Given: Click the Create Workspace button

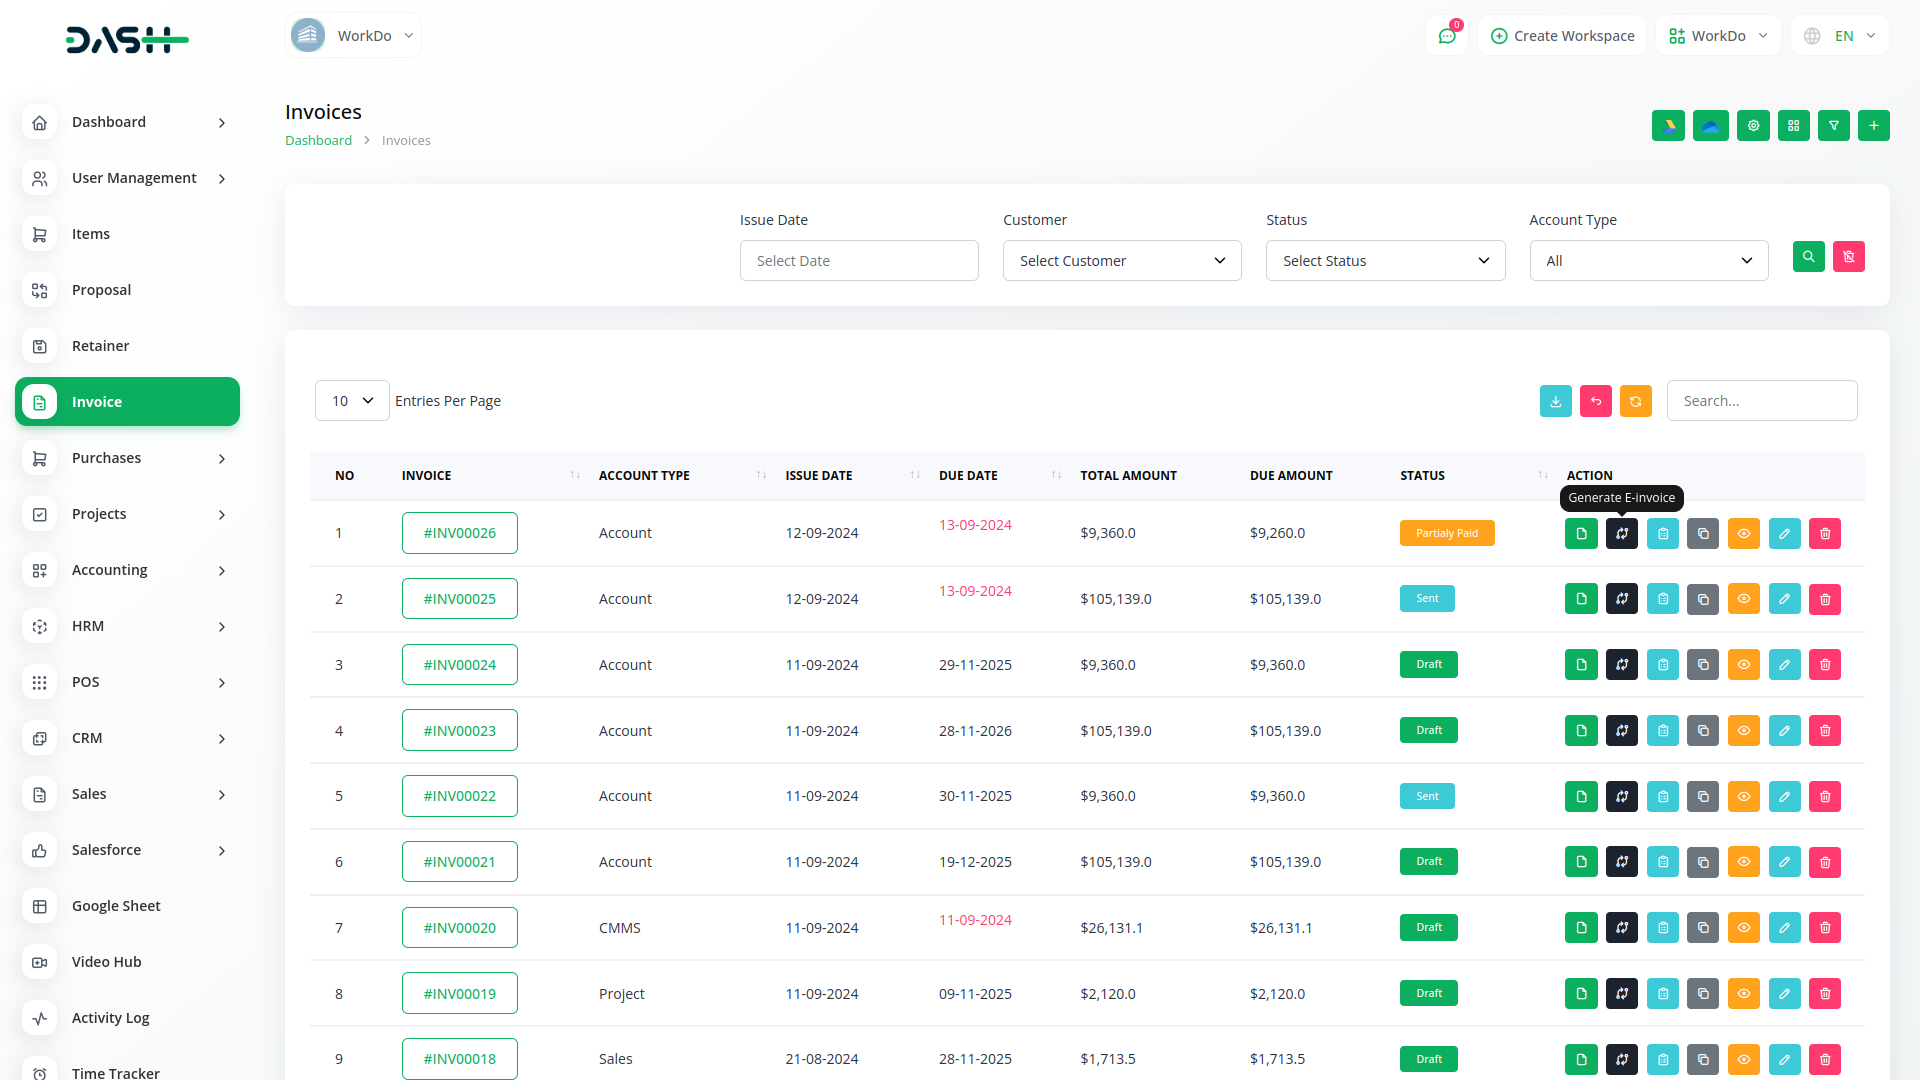Looking at the screenshot, I should [x=1561, y=36].
